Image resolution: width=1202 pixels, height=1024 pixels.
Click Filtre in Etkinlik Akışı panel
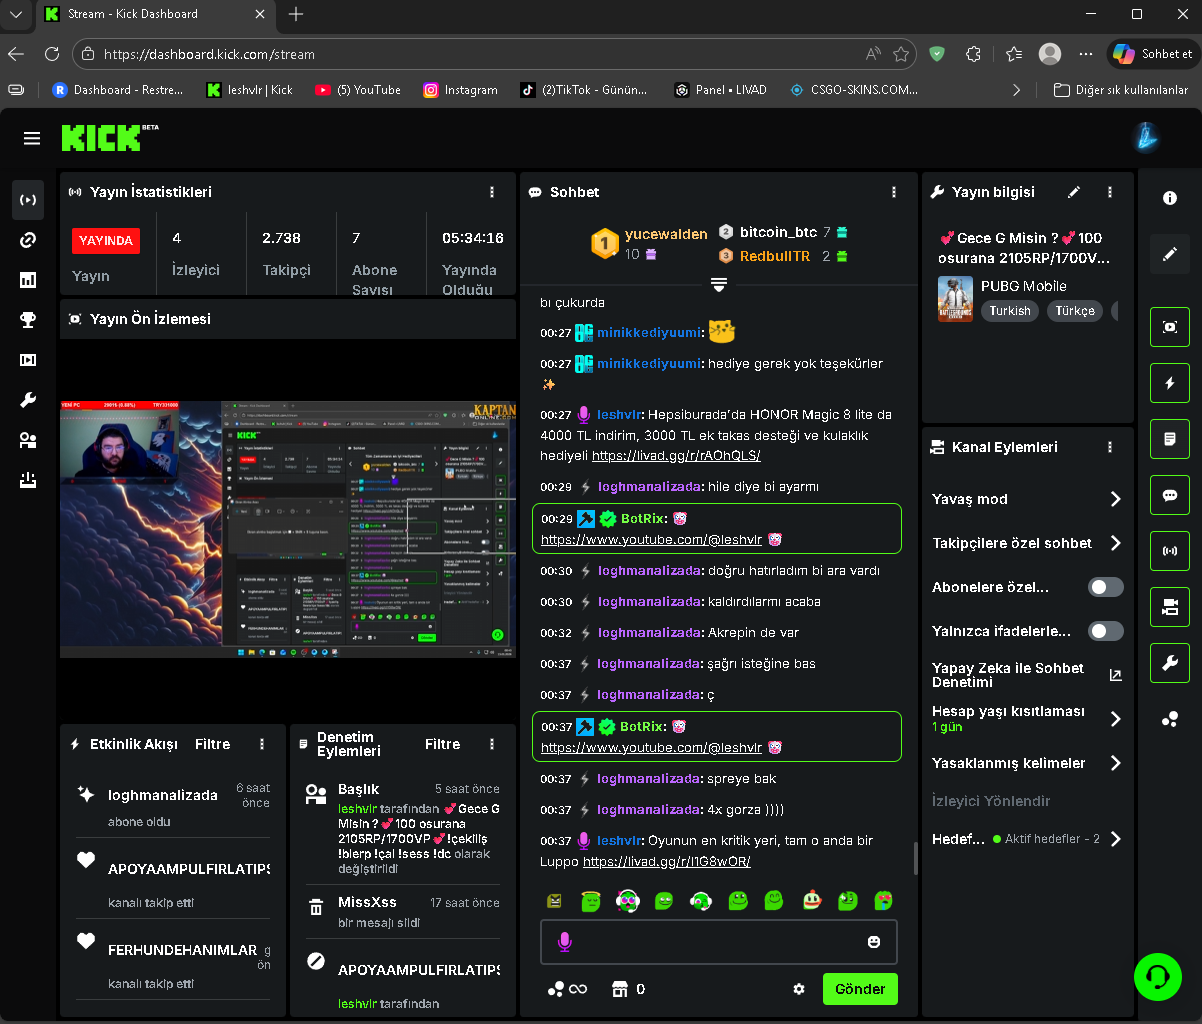click(x=213, y=744)
